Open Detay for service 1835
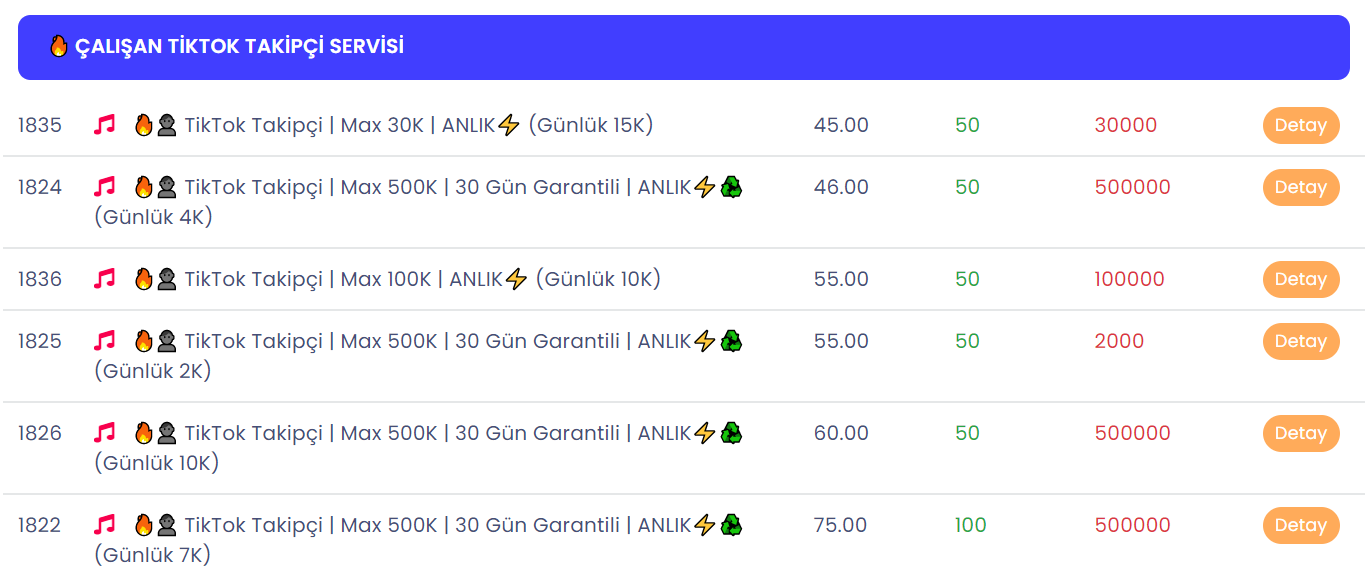 point(1301,125)
